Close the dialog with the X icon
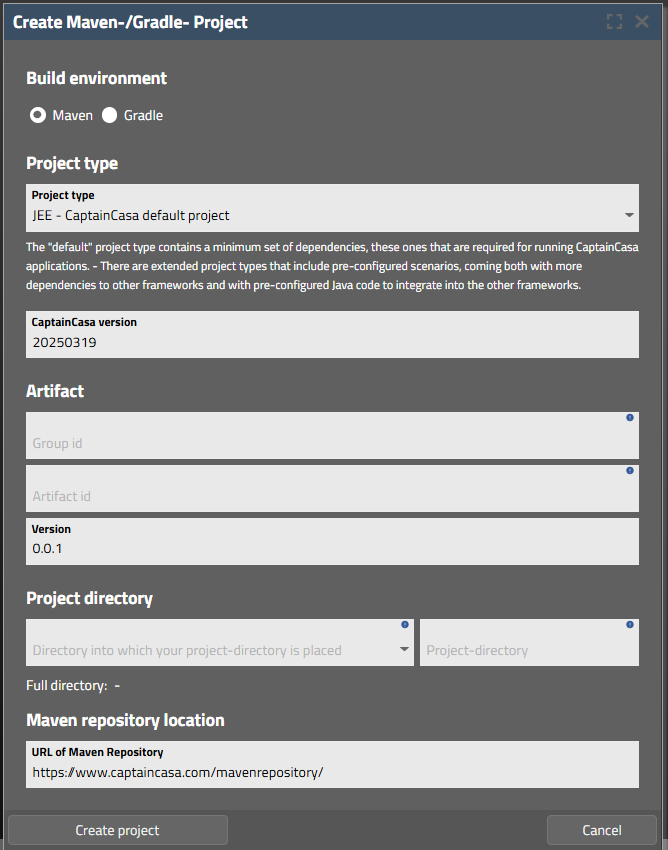668x850 pixels. [642, 21]
